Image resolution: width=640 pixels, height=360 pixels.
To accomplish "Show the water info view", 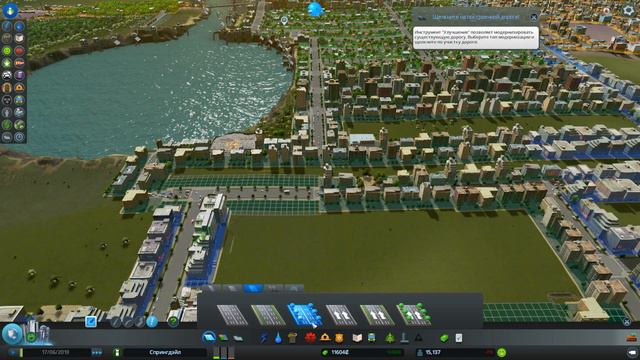I will pyautogui.click(x=19, y=27).
